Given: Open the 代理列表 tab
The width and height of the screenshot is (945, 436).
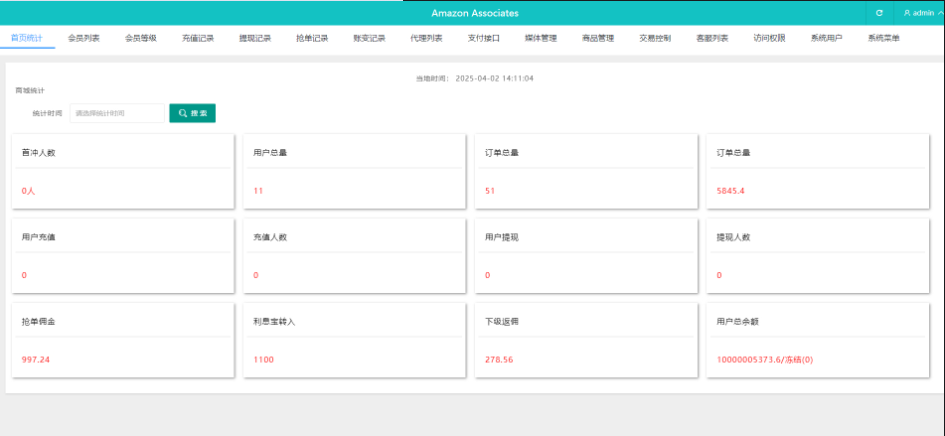Looking at the screenshot, I should (x=427, y=38).
